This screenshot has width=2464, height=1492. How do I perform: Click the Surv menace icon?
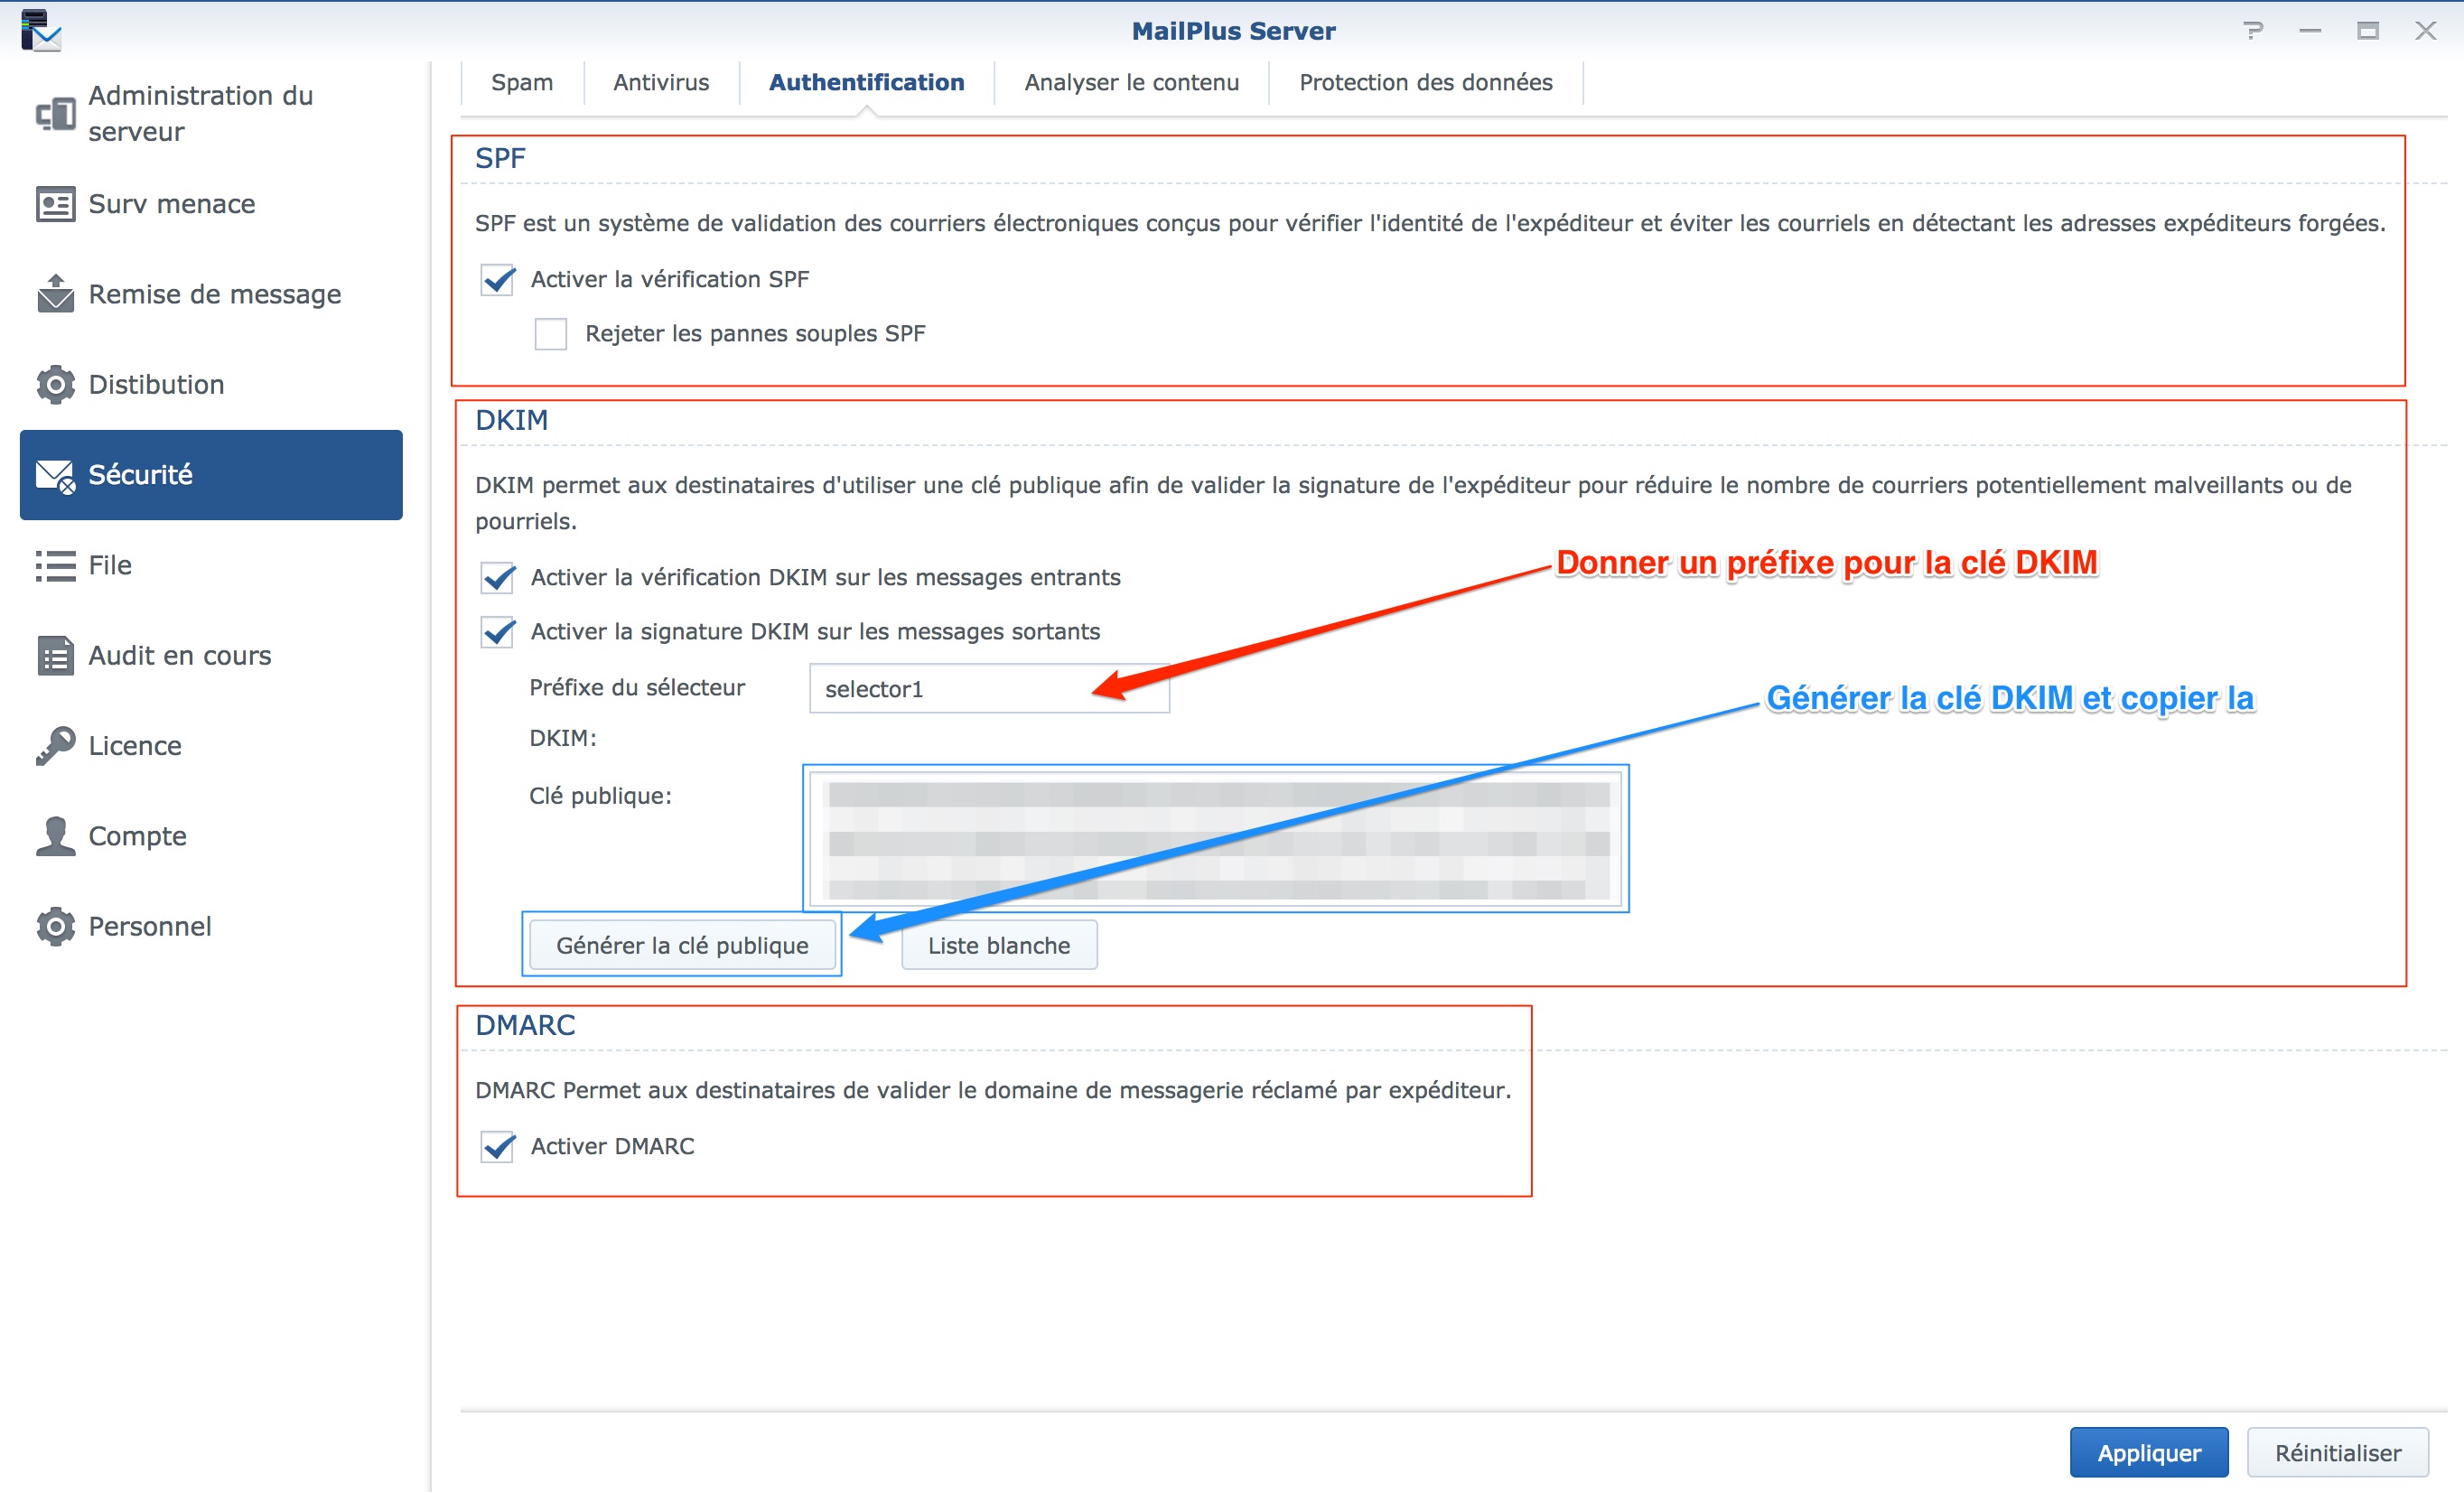(56, 204)
